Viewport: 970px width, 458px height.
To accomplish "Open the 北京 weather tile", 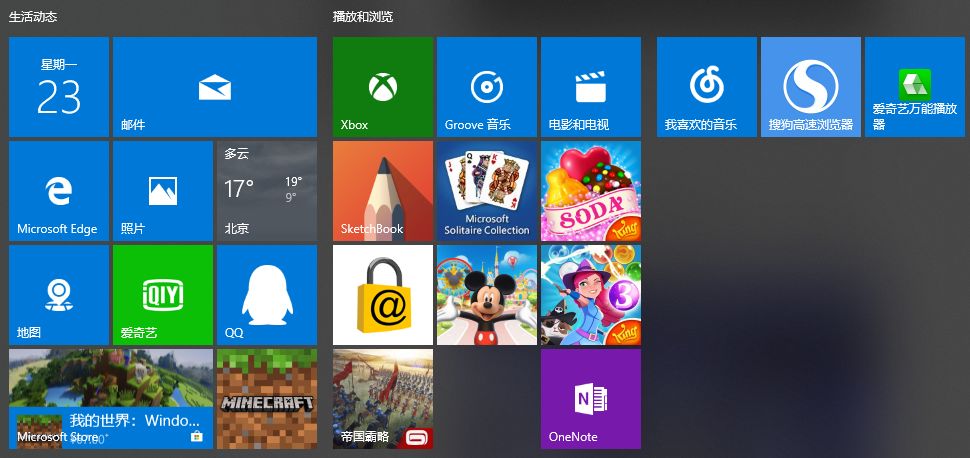I will point(267,191).
